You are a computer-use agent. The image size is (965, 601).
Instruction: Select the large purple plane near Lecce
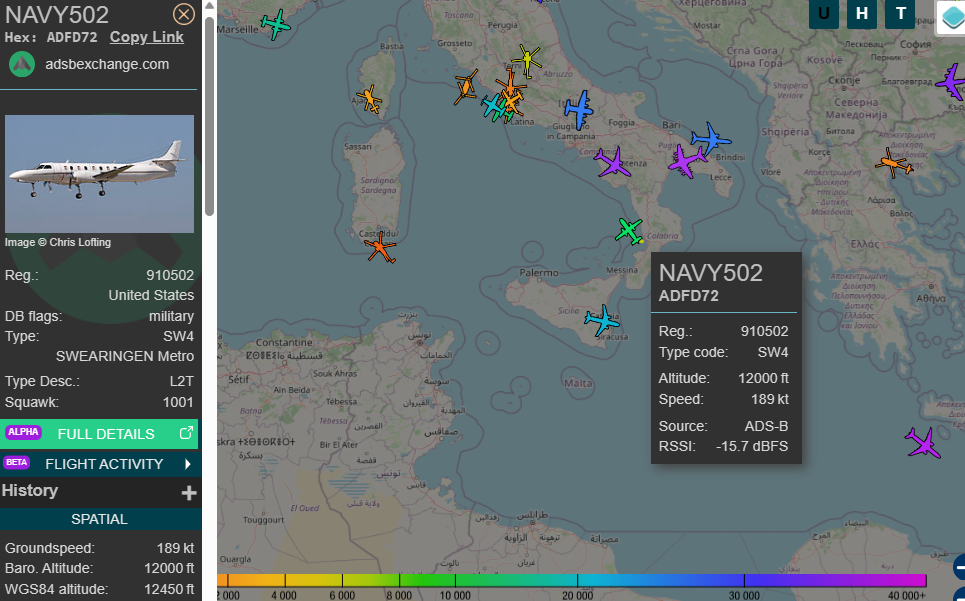686,161
